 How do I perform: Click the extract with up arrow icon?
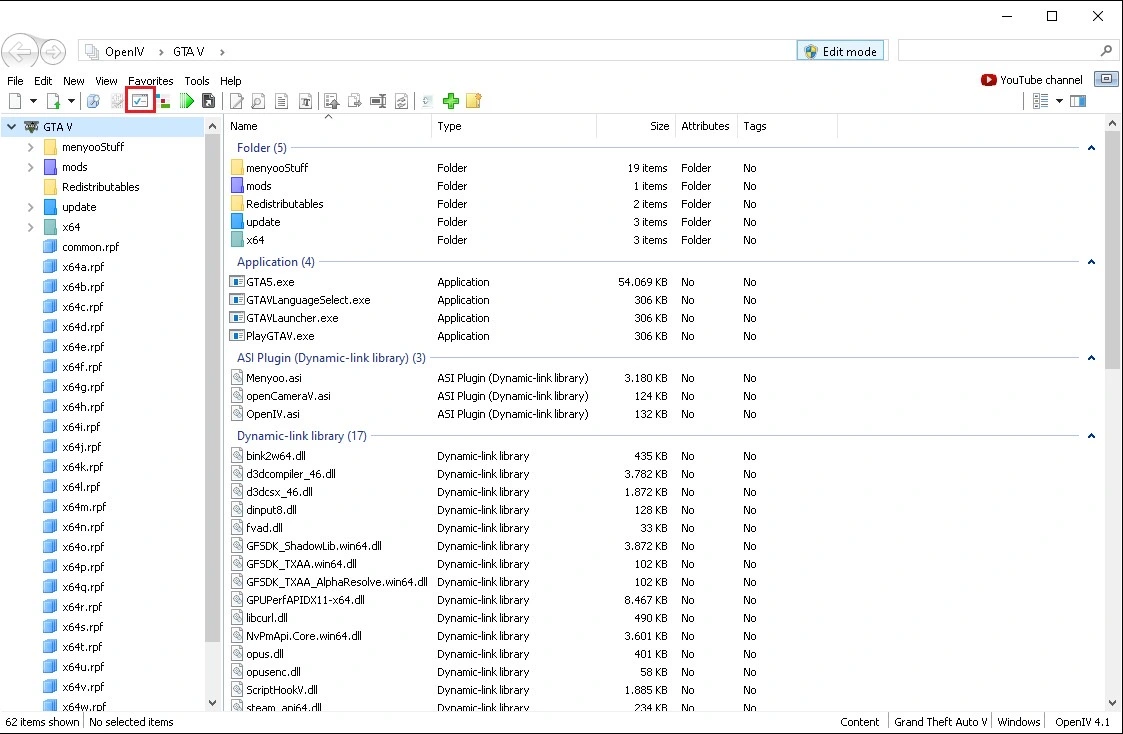coord(331,101)
